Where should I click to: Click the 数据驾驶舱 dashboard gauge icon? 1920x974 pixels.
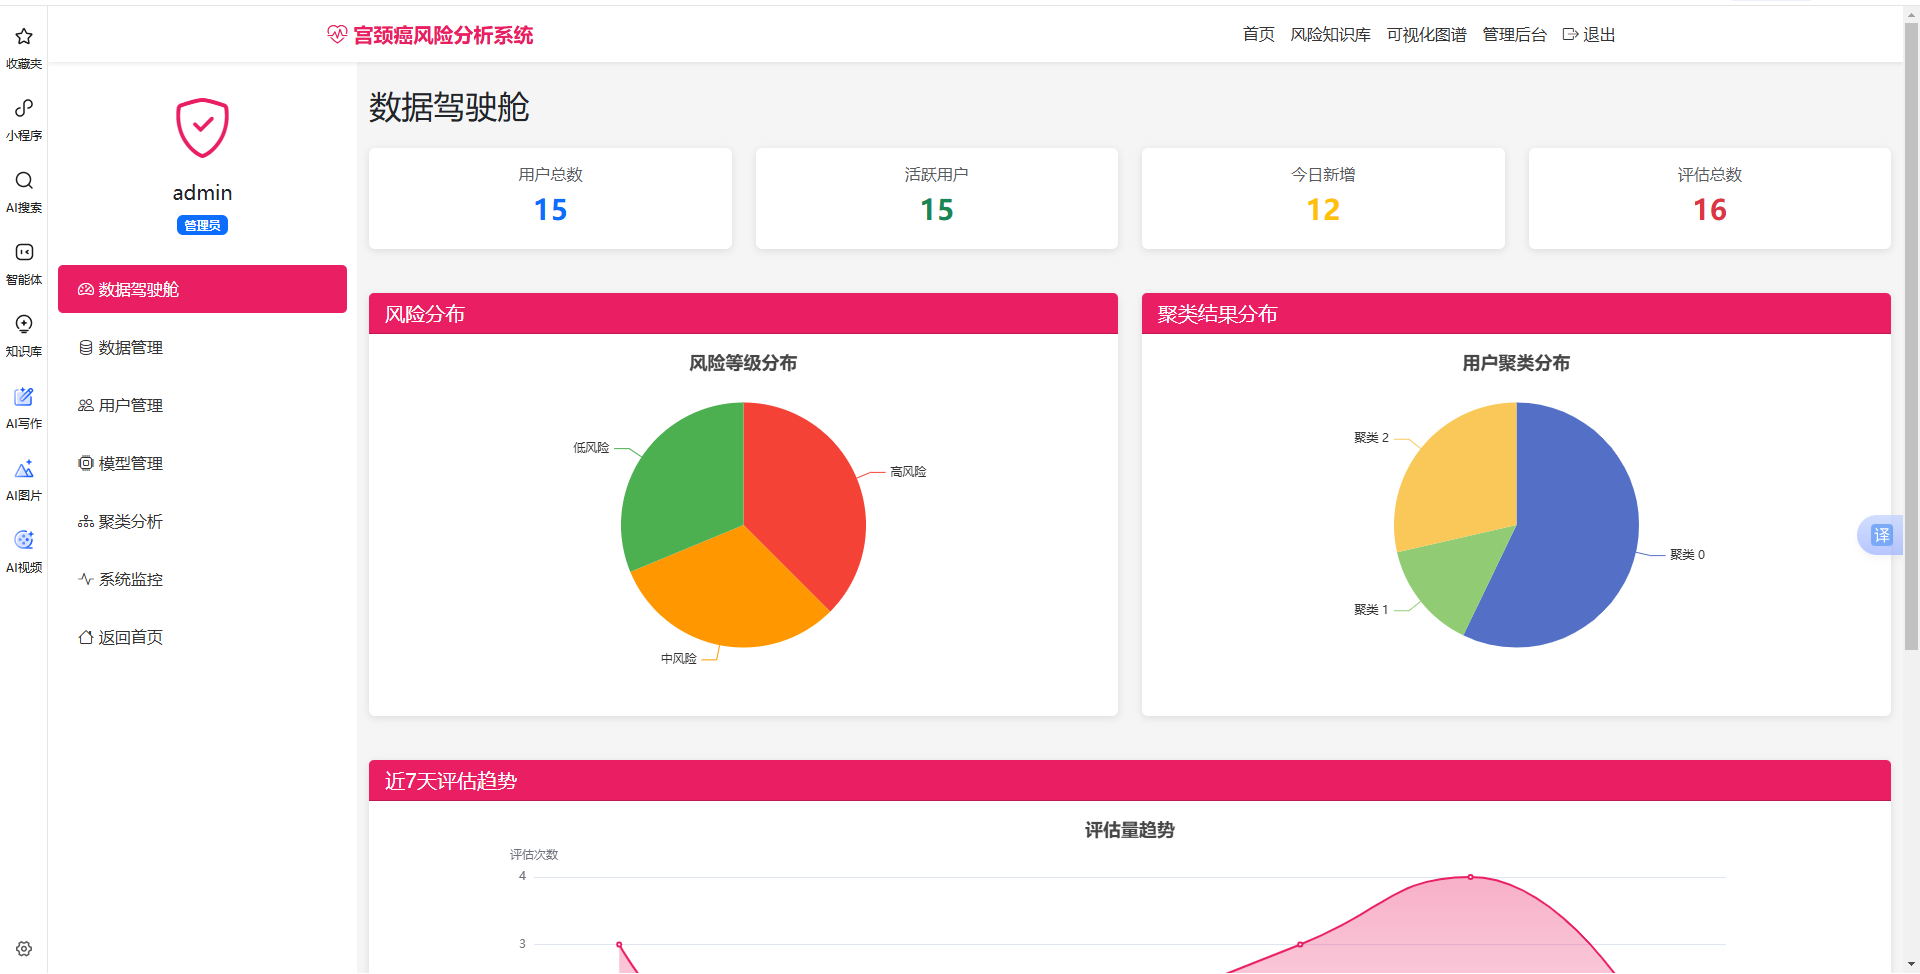(x=86, y=289)
